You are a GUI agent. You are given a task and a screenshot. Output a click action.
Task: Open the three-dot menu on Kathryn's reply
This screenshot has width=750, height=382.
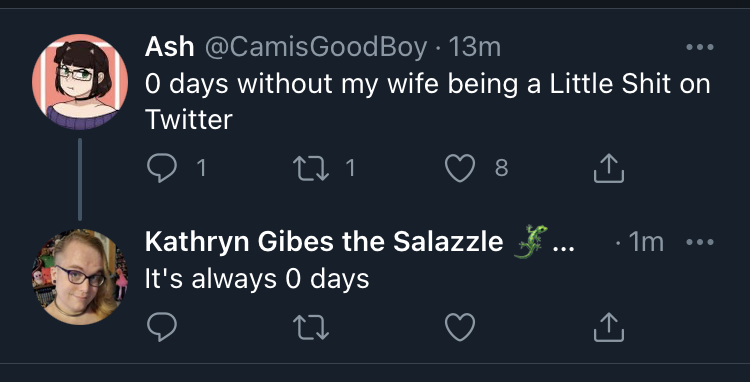(x=700, y=242)
